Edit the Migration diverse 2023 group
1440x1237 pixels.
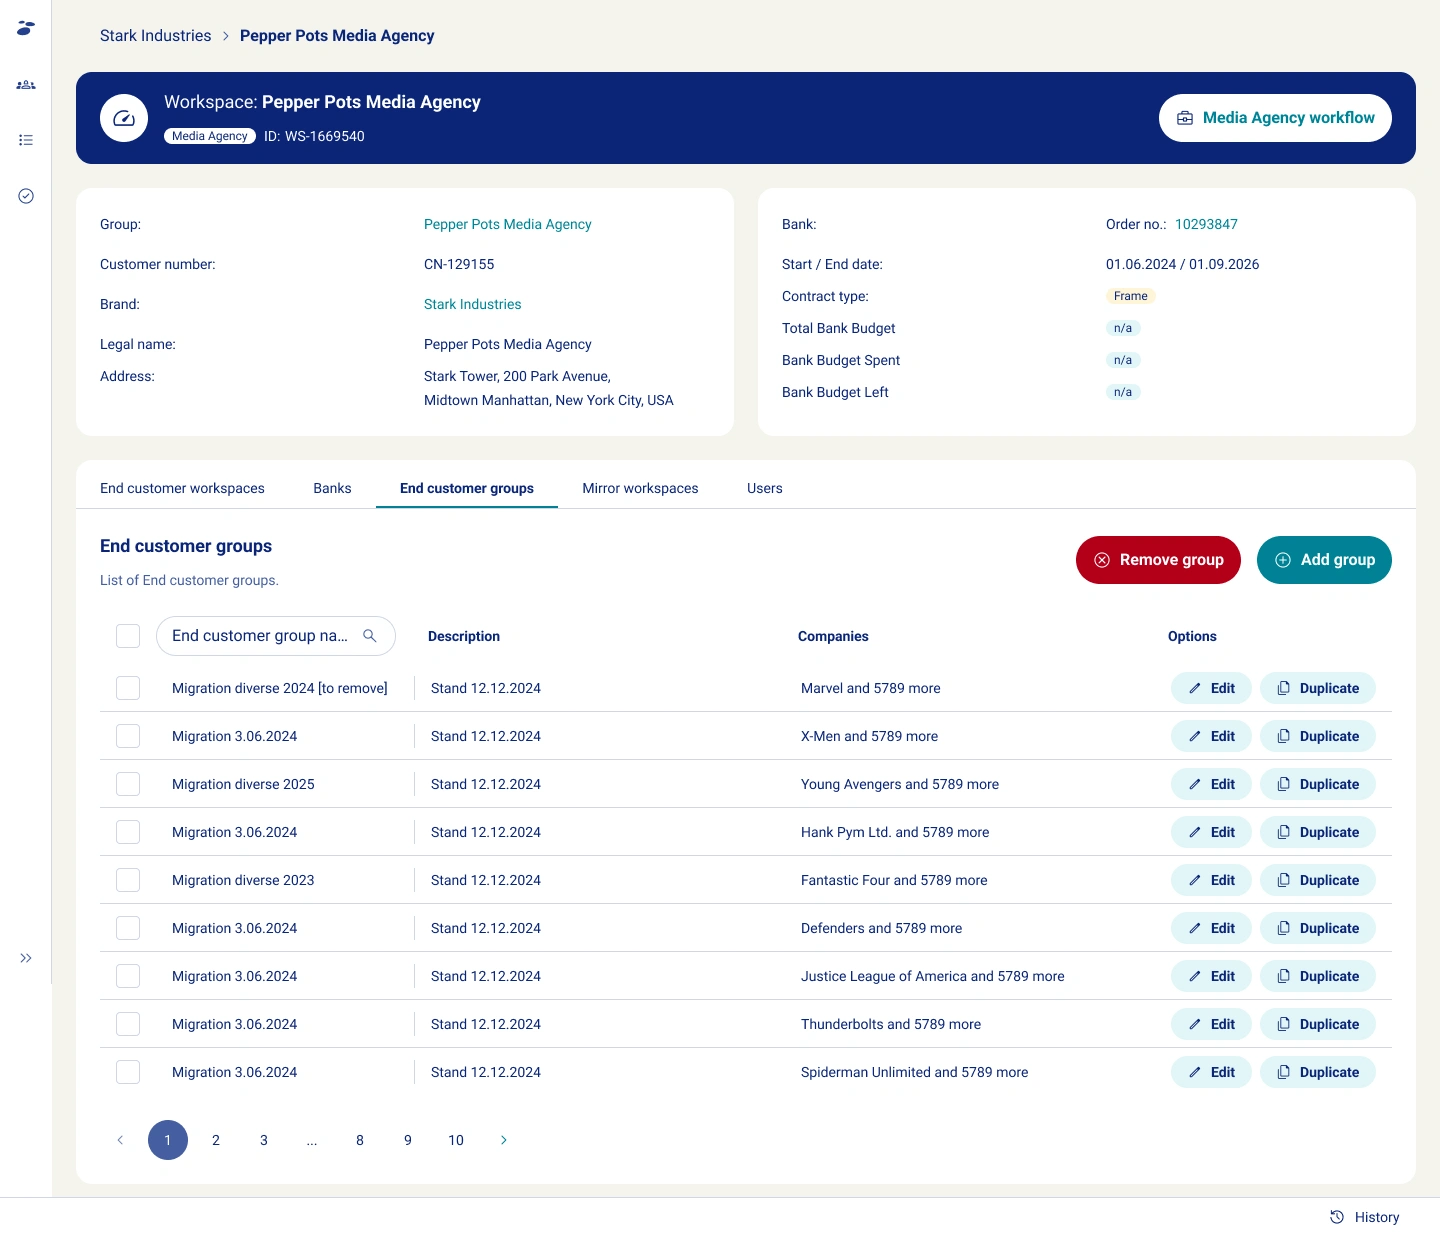[x=1210, y=880]
